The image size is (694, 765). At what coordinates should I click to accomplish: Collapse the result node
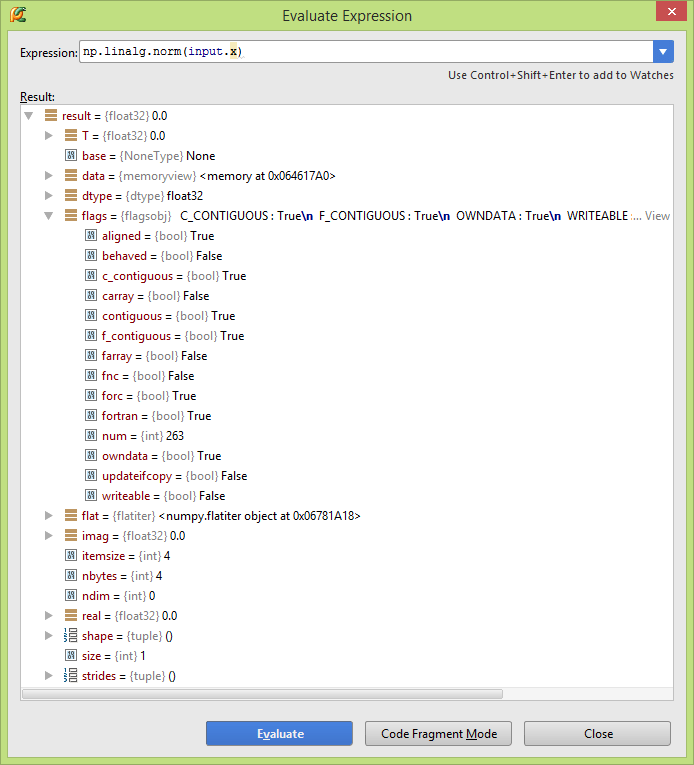(29, 116)
